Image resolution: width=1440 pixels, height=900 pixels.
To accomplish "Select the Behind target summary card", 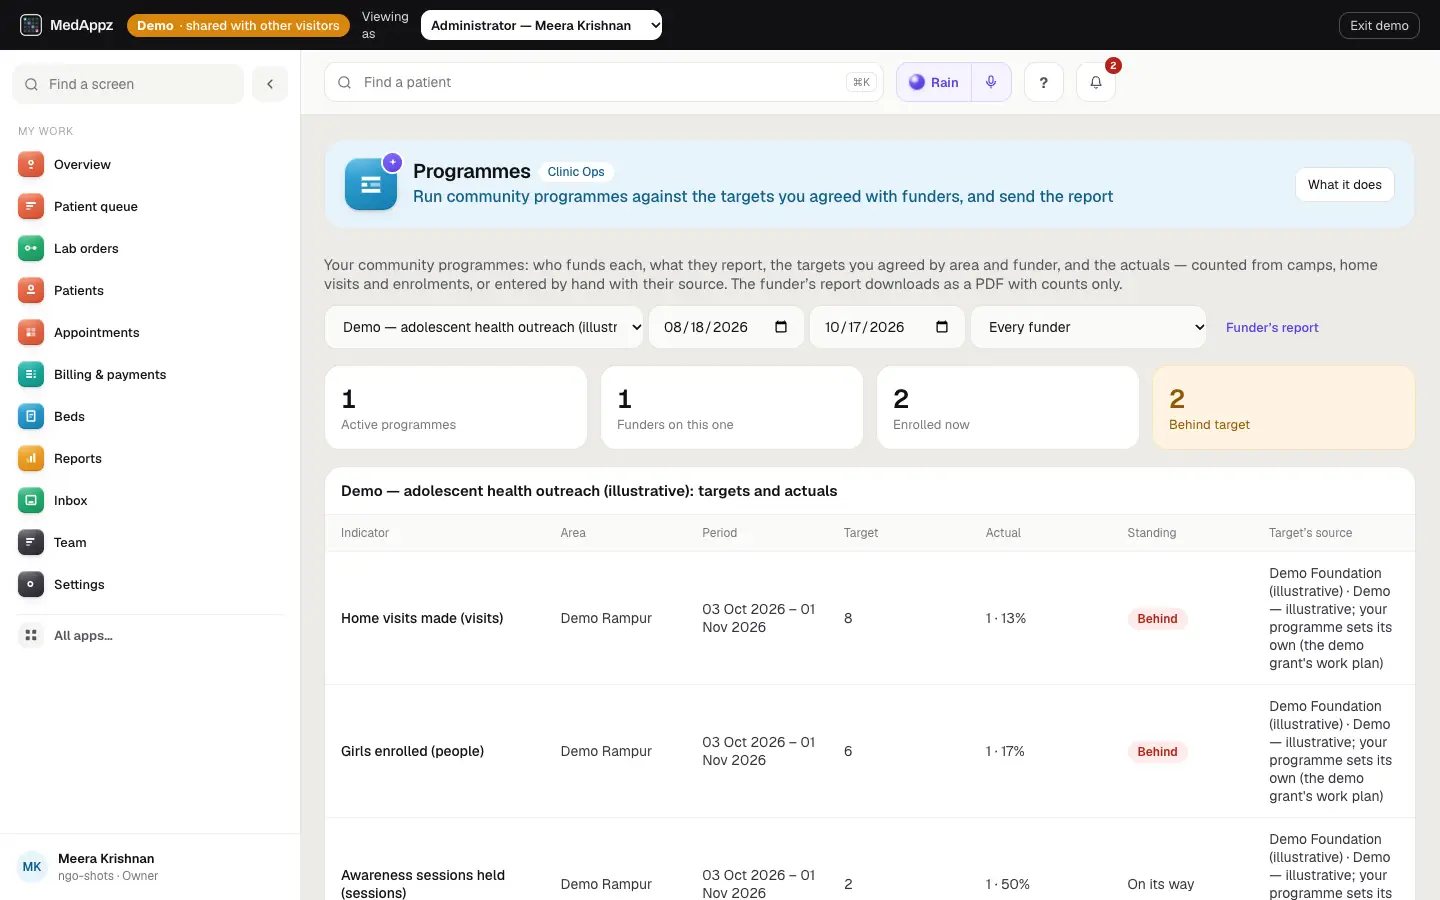I will [x=1283, y=407].
